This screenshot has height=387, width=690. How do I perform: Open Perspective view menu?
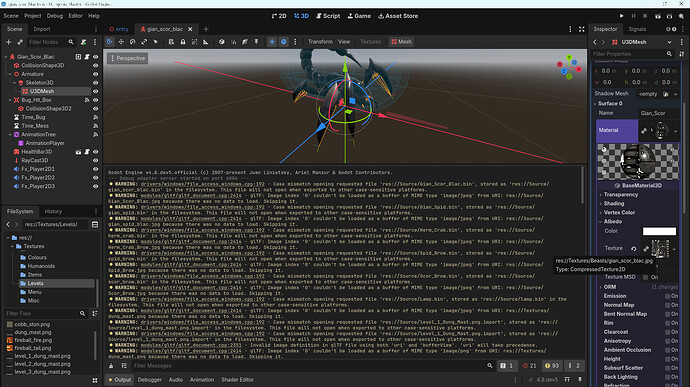pyautogui.click(x=127, y=58)
